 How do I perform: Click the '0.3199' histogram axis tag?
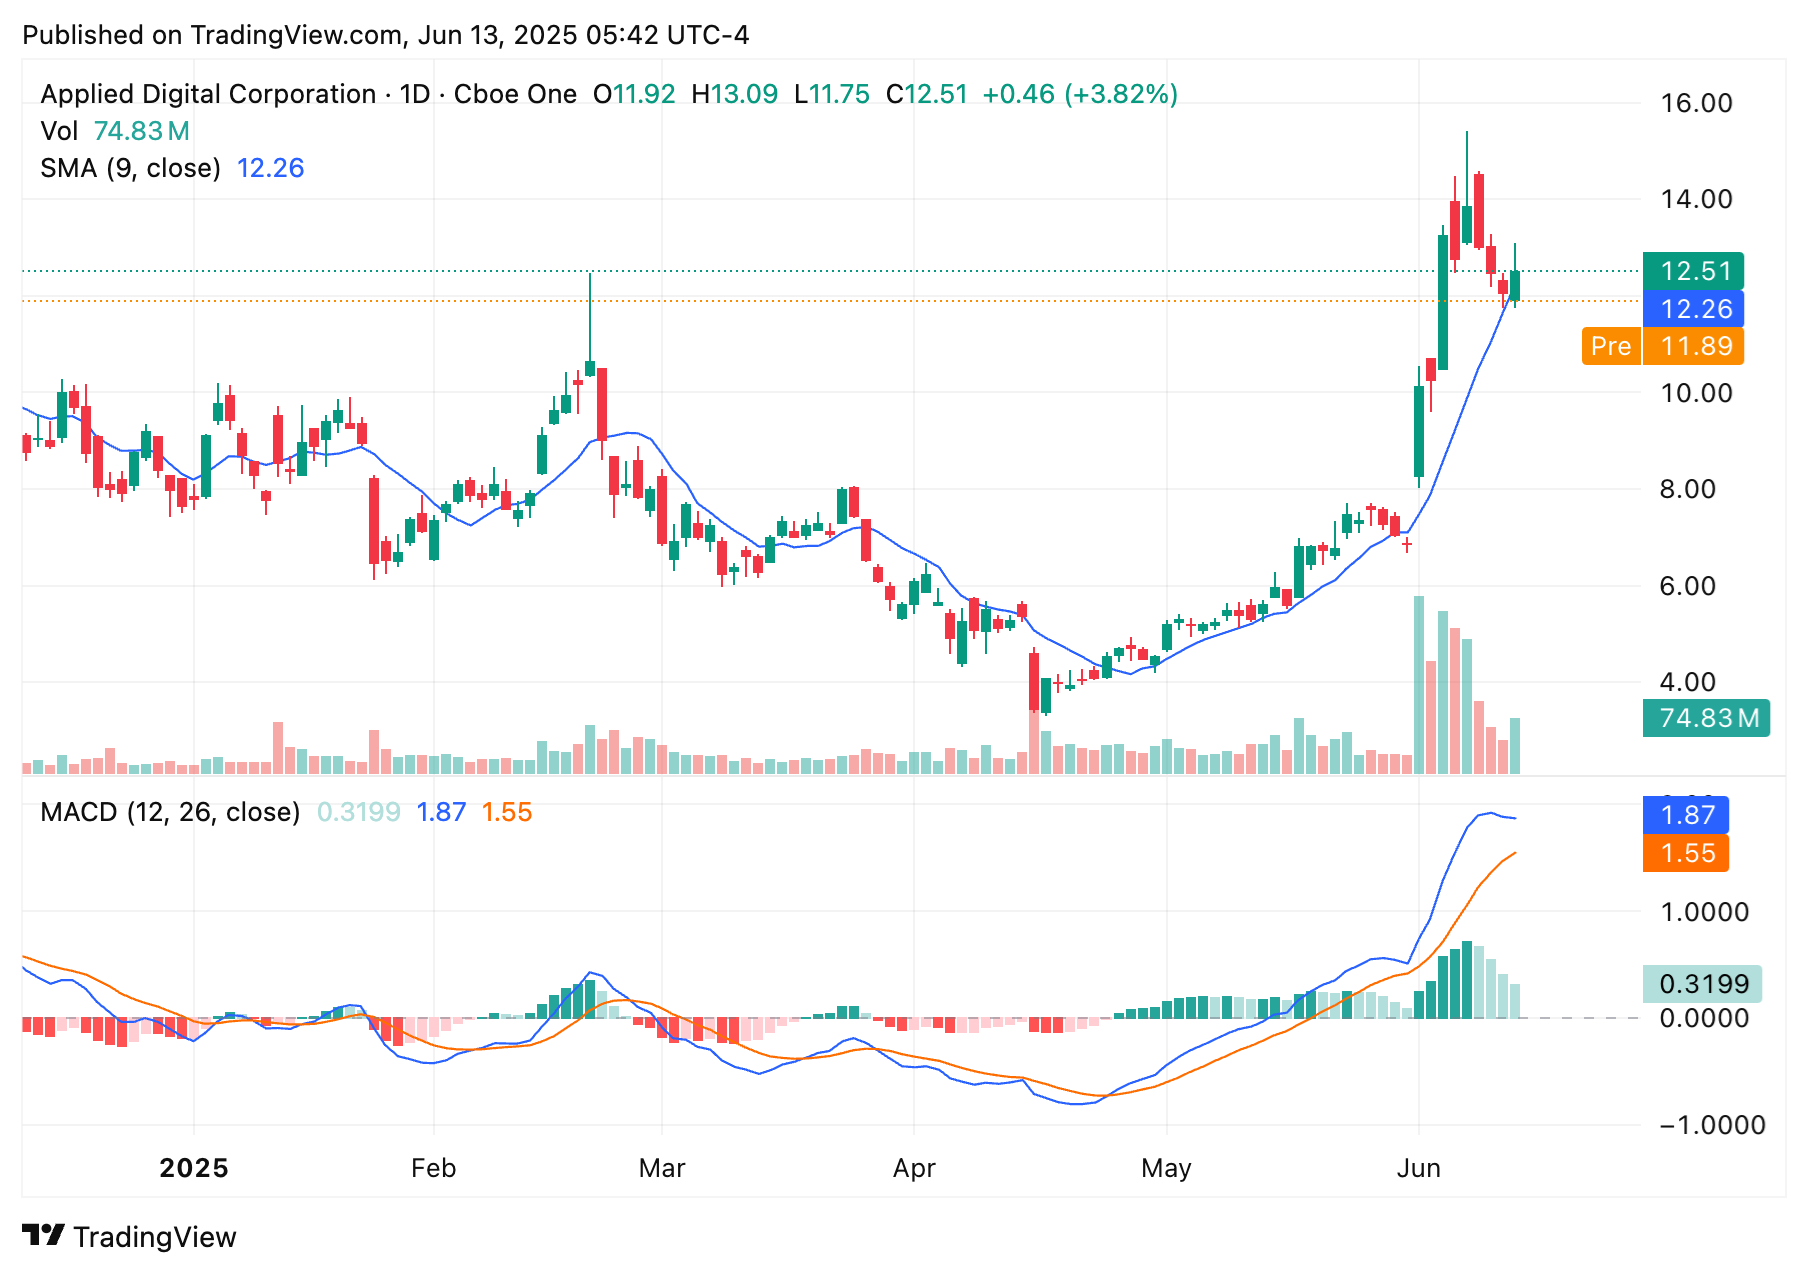click(1702, 984)
